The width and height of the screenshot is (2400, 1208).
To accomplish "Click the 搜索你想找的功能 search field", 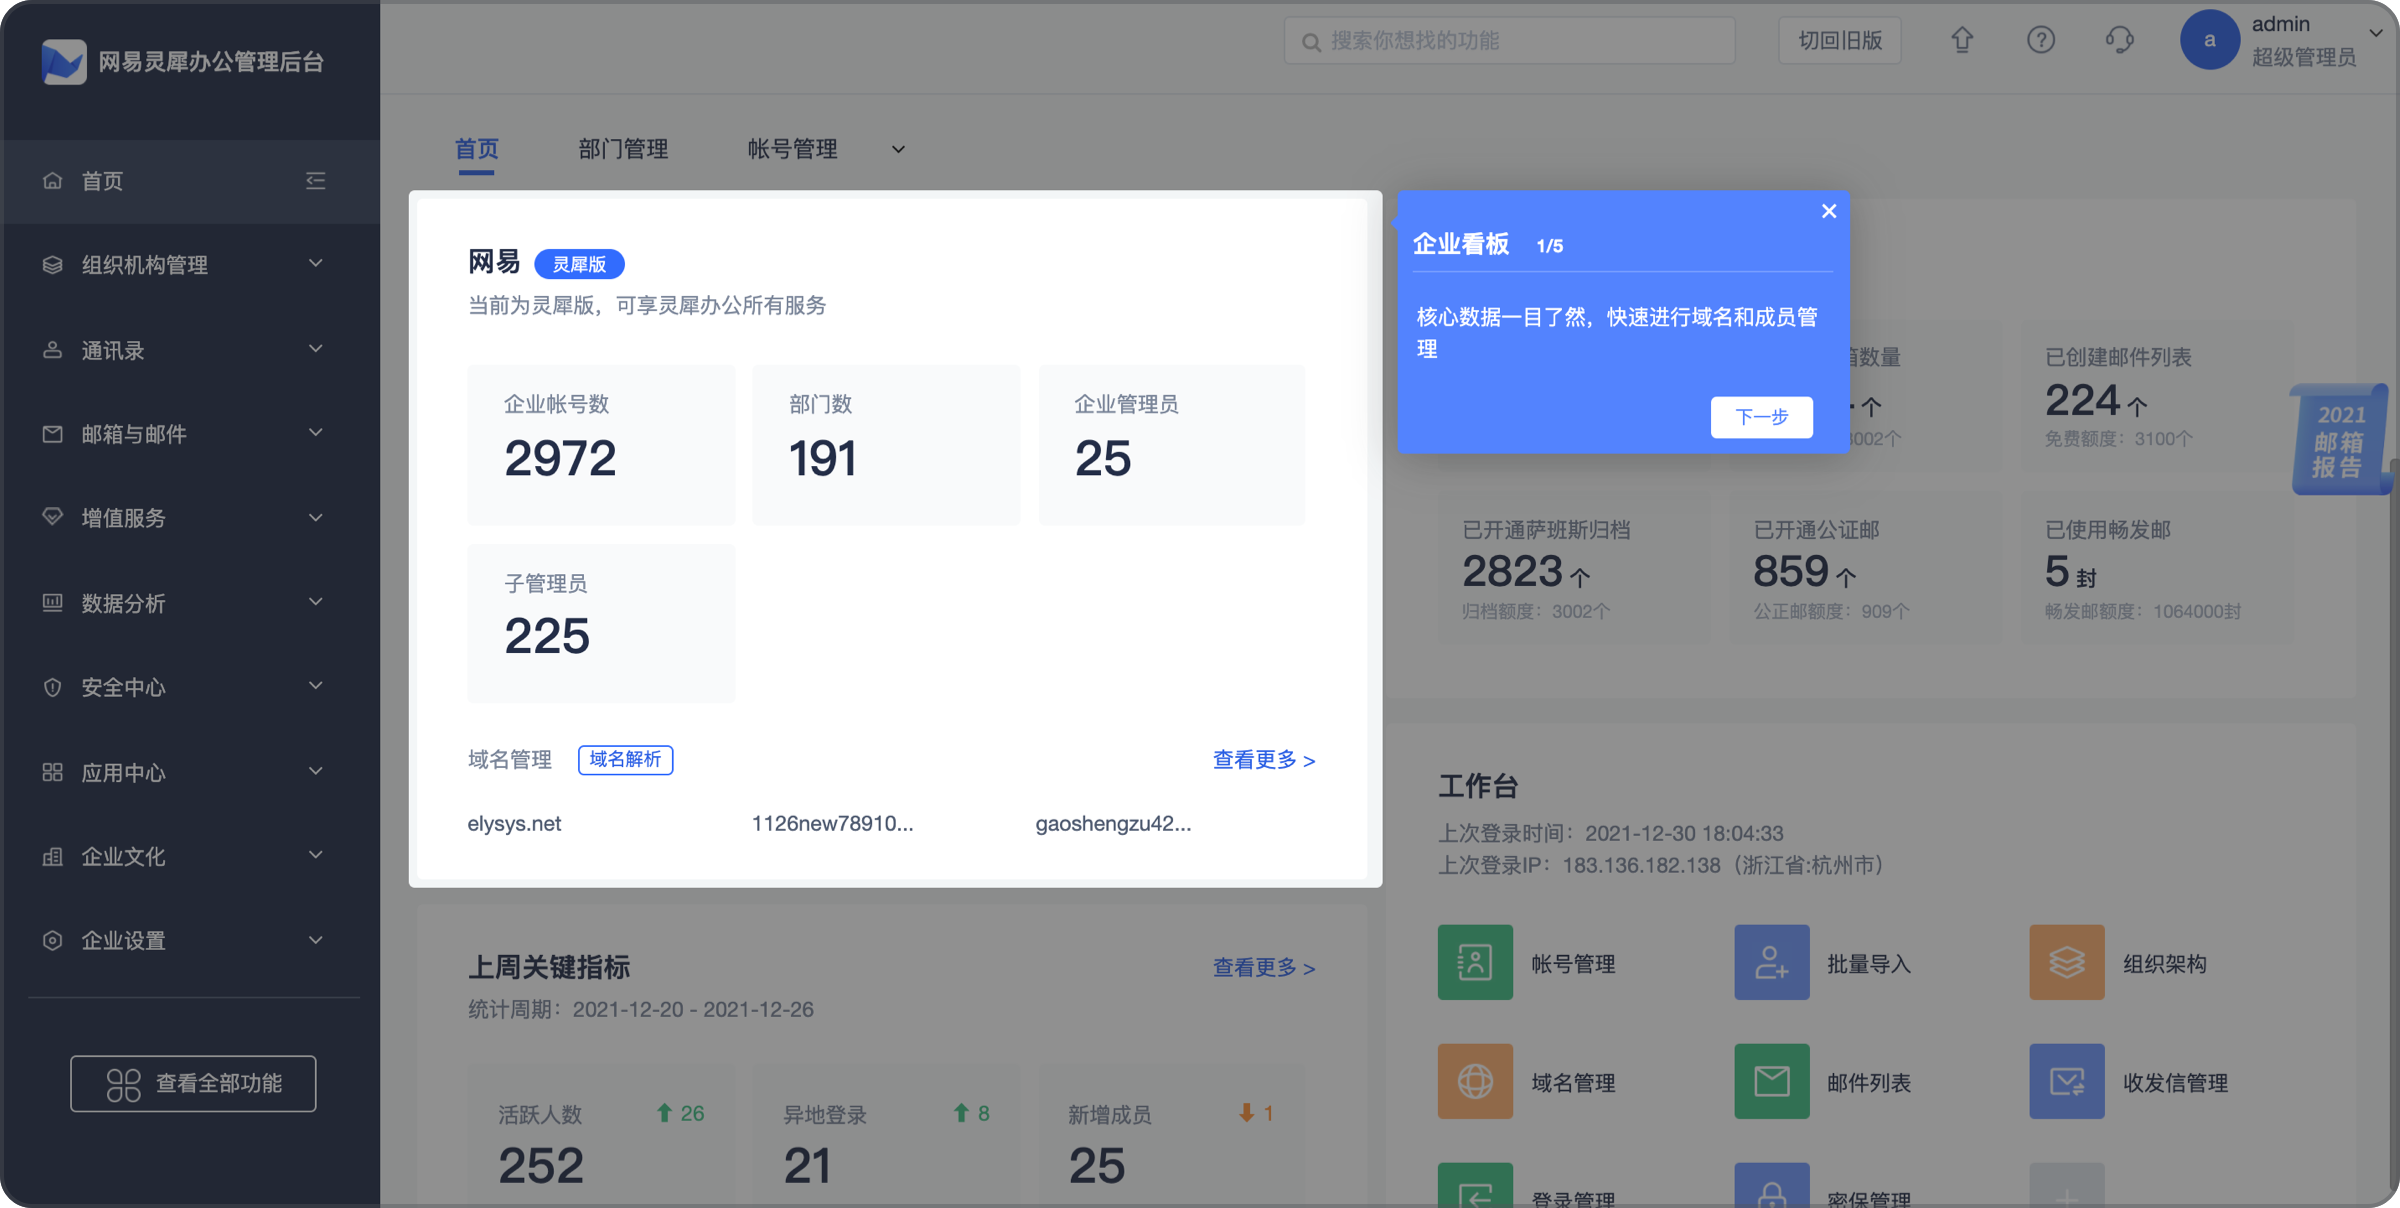I will pyautogui.click(x=1510, y=41).
